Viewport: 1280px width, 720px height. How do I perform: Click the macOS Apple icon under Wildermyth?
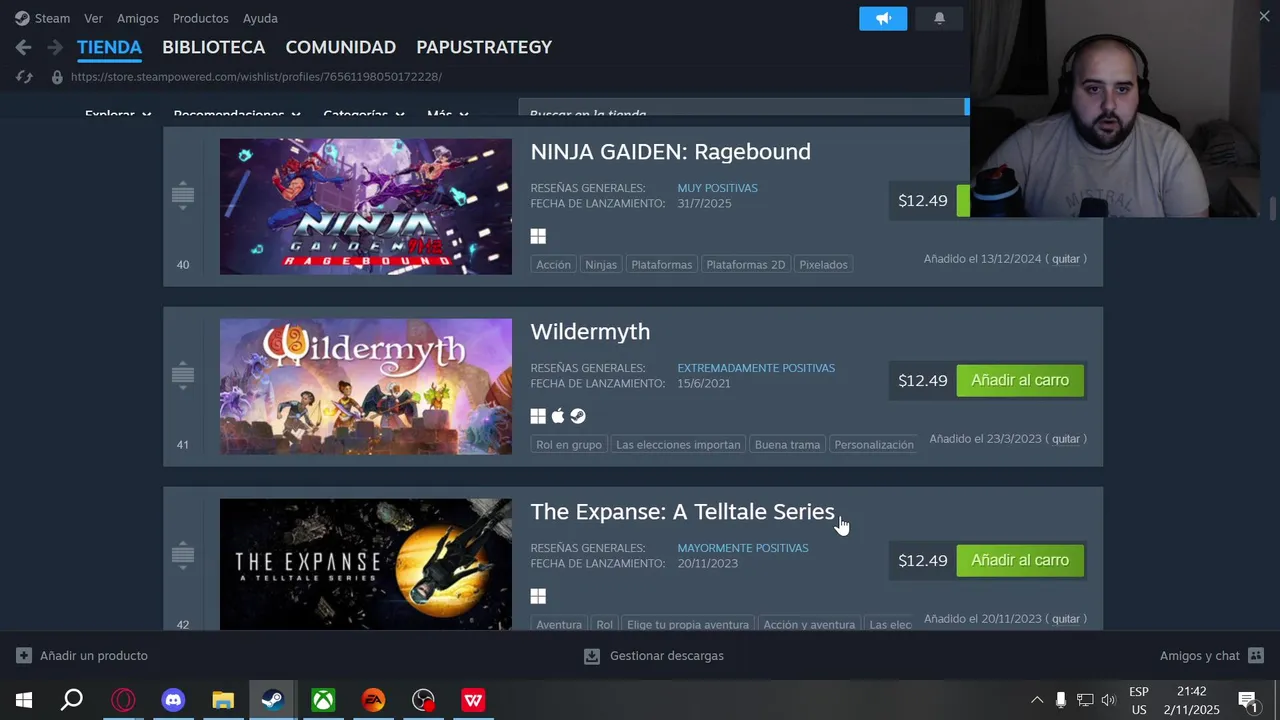click(x=558, y=416)
